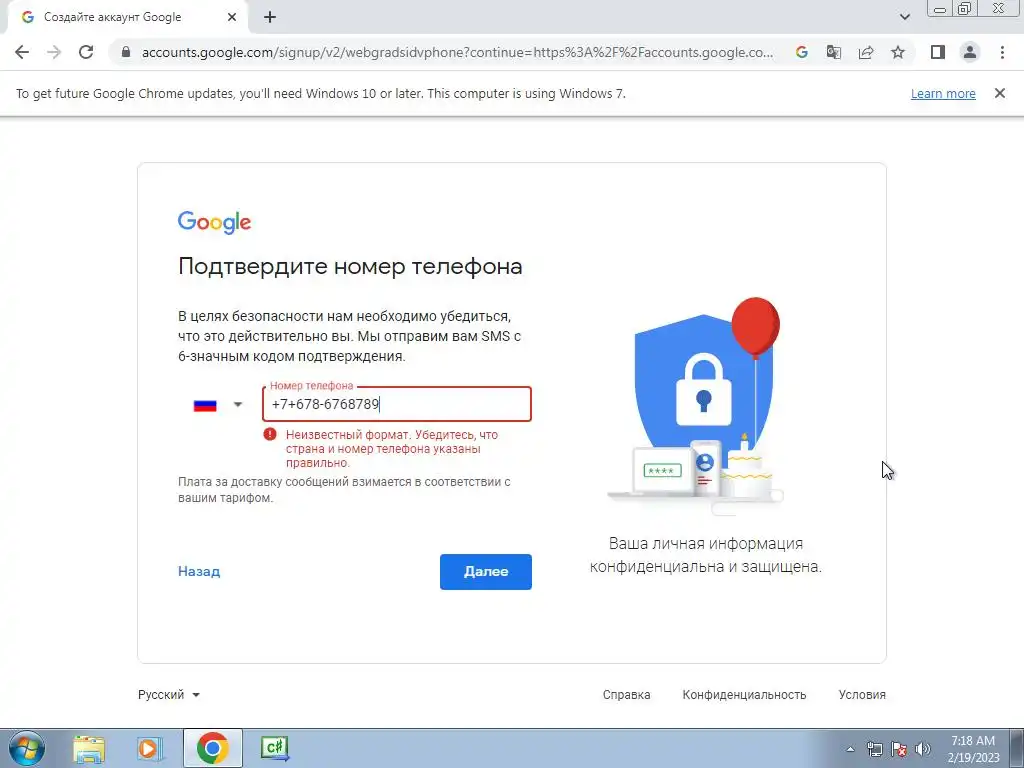Open the Google Translate icon in address bar
The width and height of the screenshot is (1024, 768).
[834, 52]
